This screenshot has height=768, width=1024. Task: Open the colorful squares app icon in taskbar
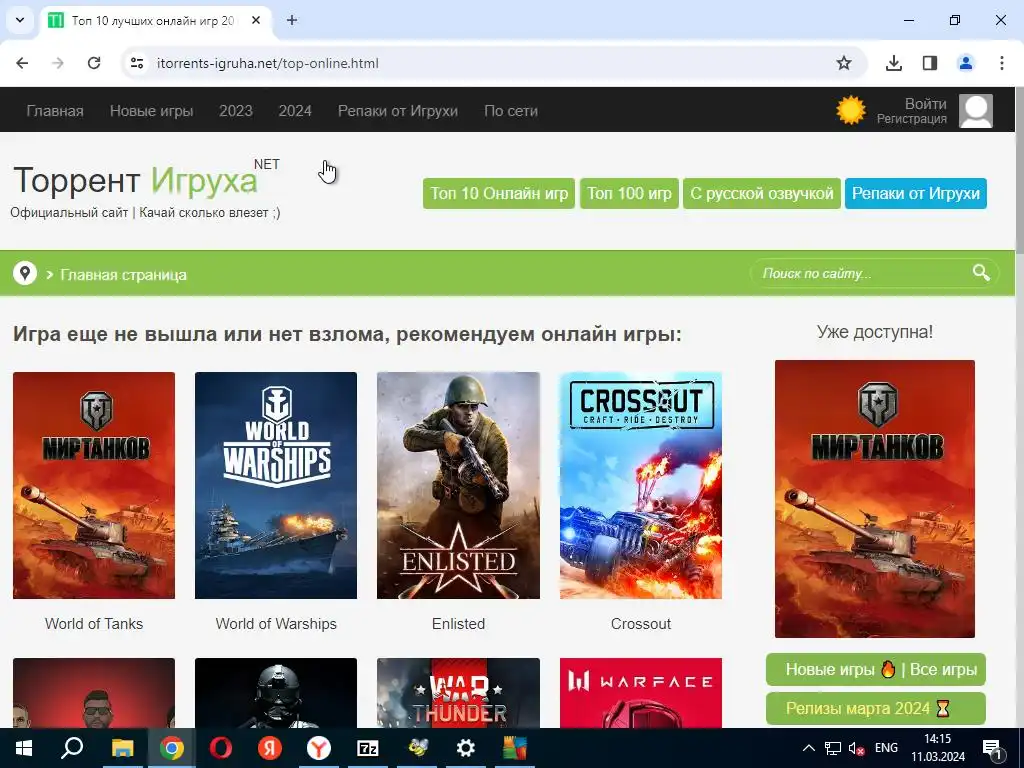[x=515, y=748]
